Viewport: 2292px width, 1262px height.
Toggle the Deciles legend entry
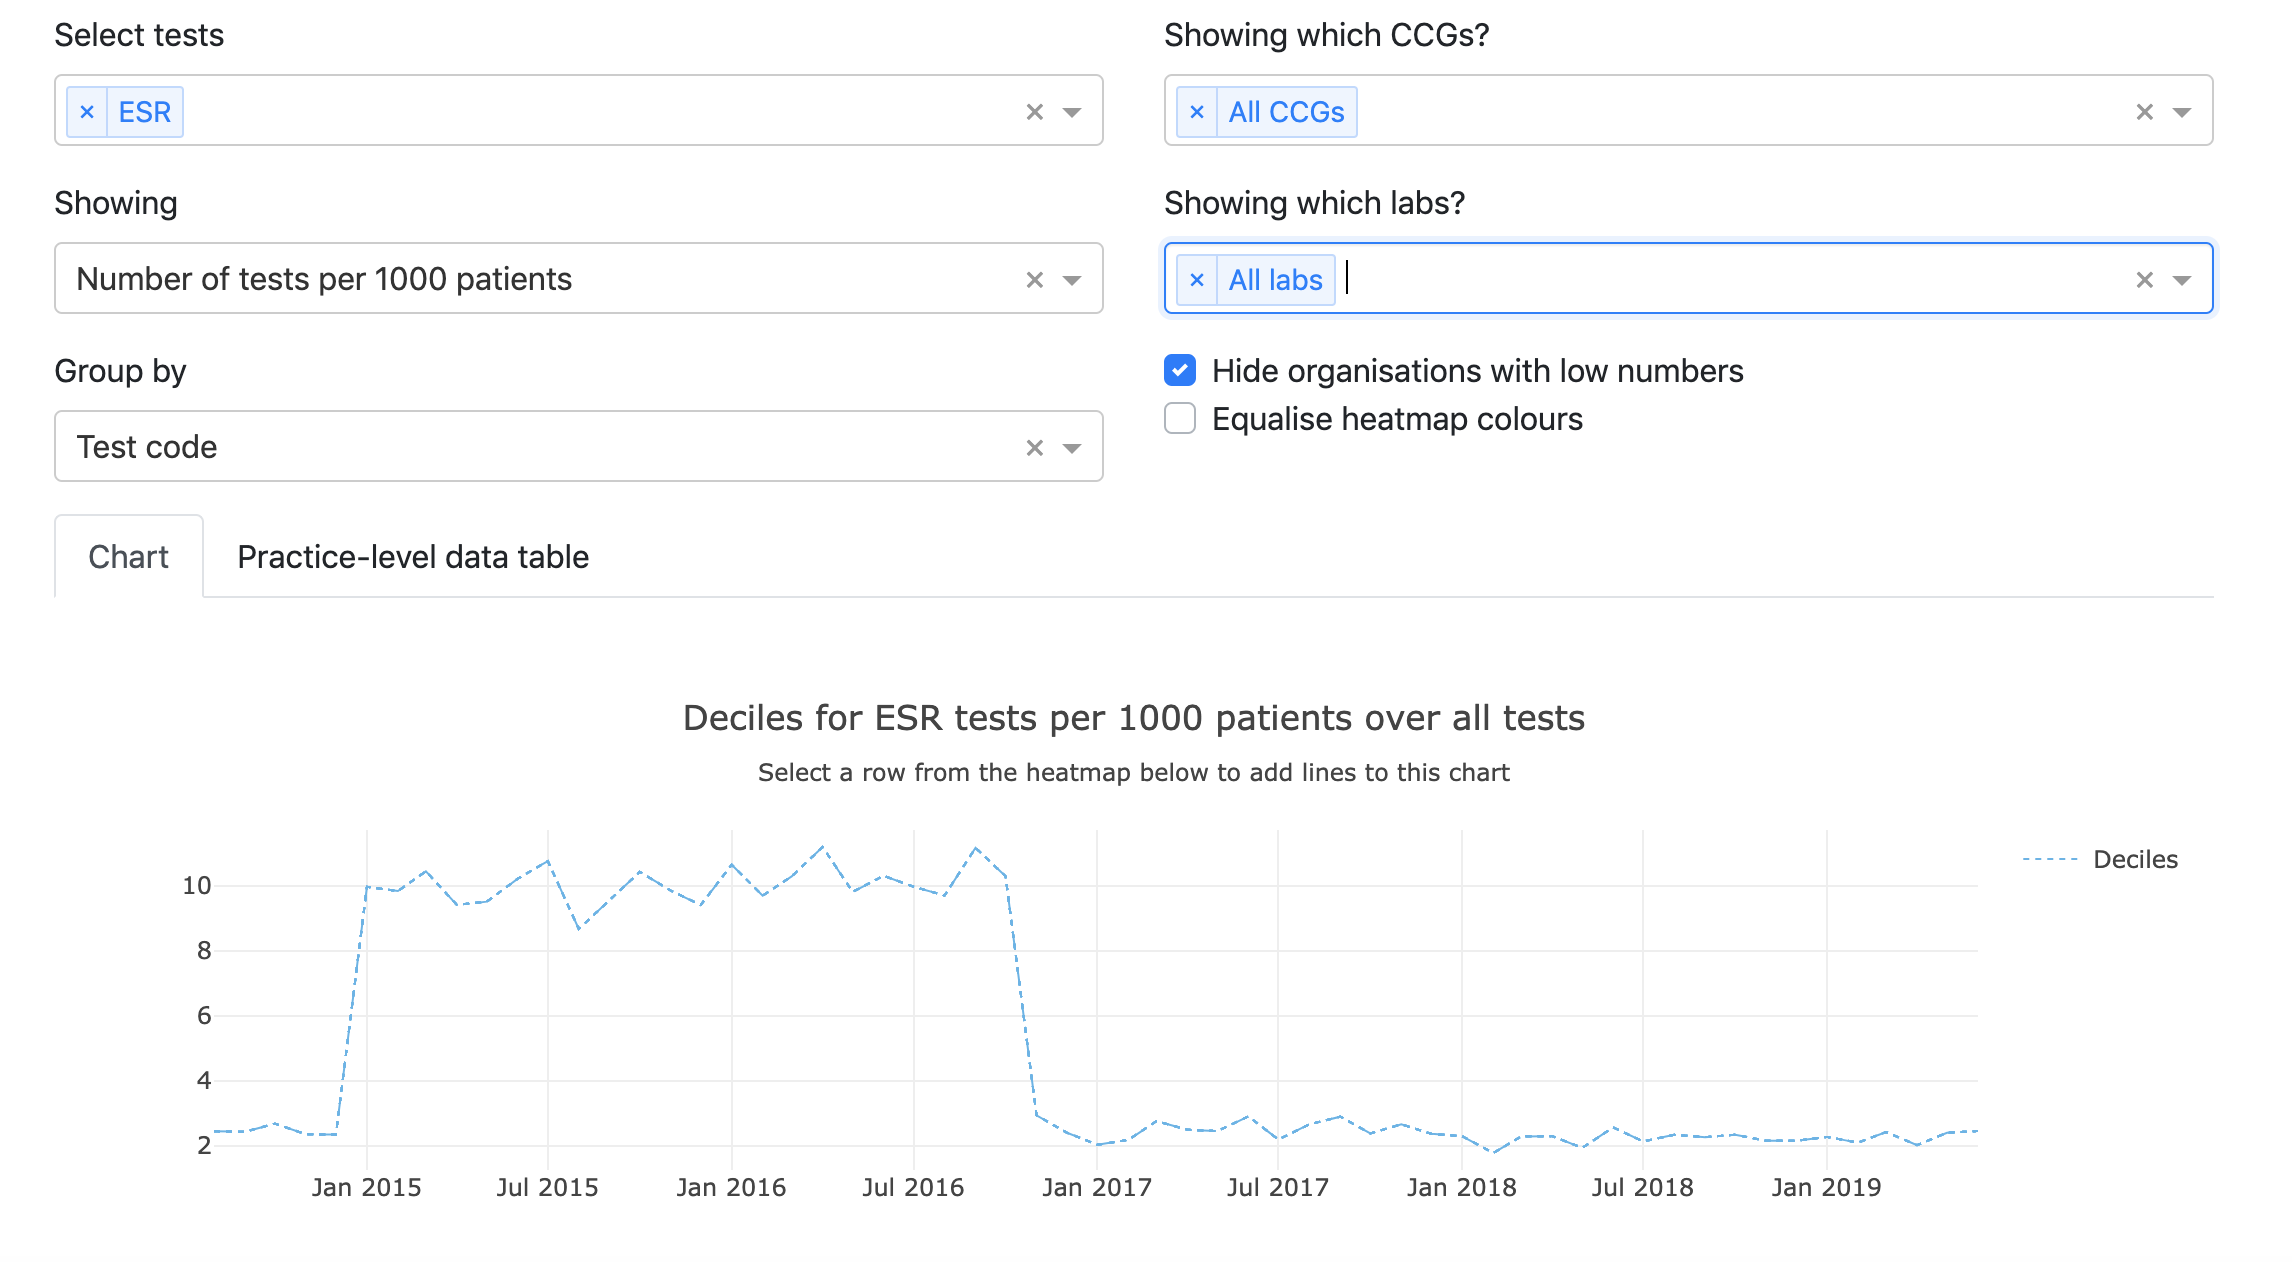tap(2134, 859)
